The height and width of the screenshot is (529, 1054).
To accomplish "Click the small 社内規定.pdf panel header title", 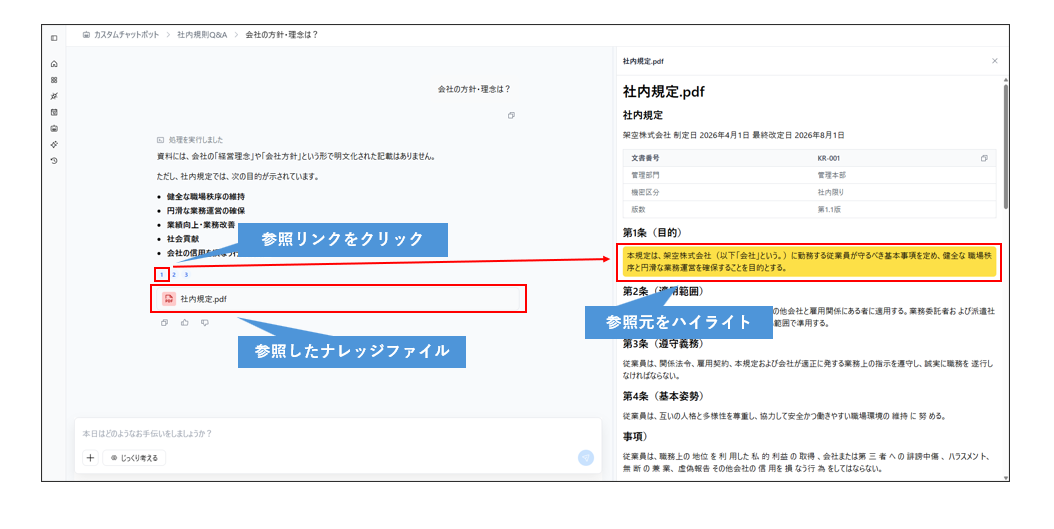I will [643, 61].
